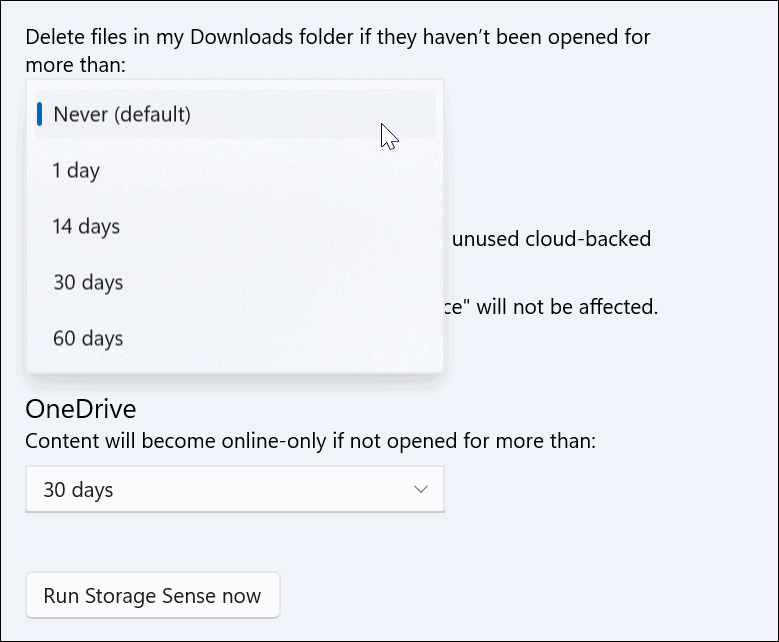Click the 'will not be affected' text
The image size is (779, 642).
coord(566,306)
